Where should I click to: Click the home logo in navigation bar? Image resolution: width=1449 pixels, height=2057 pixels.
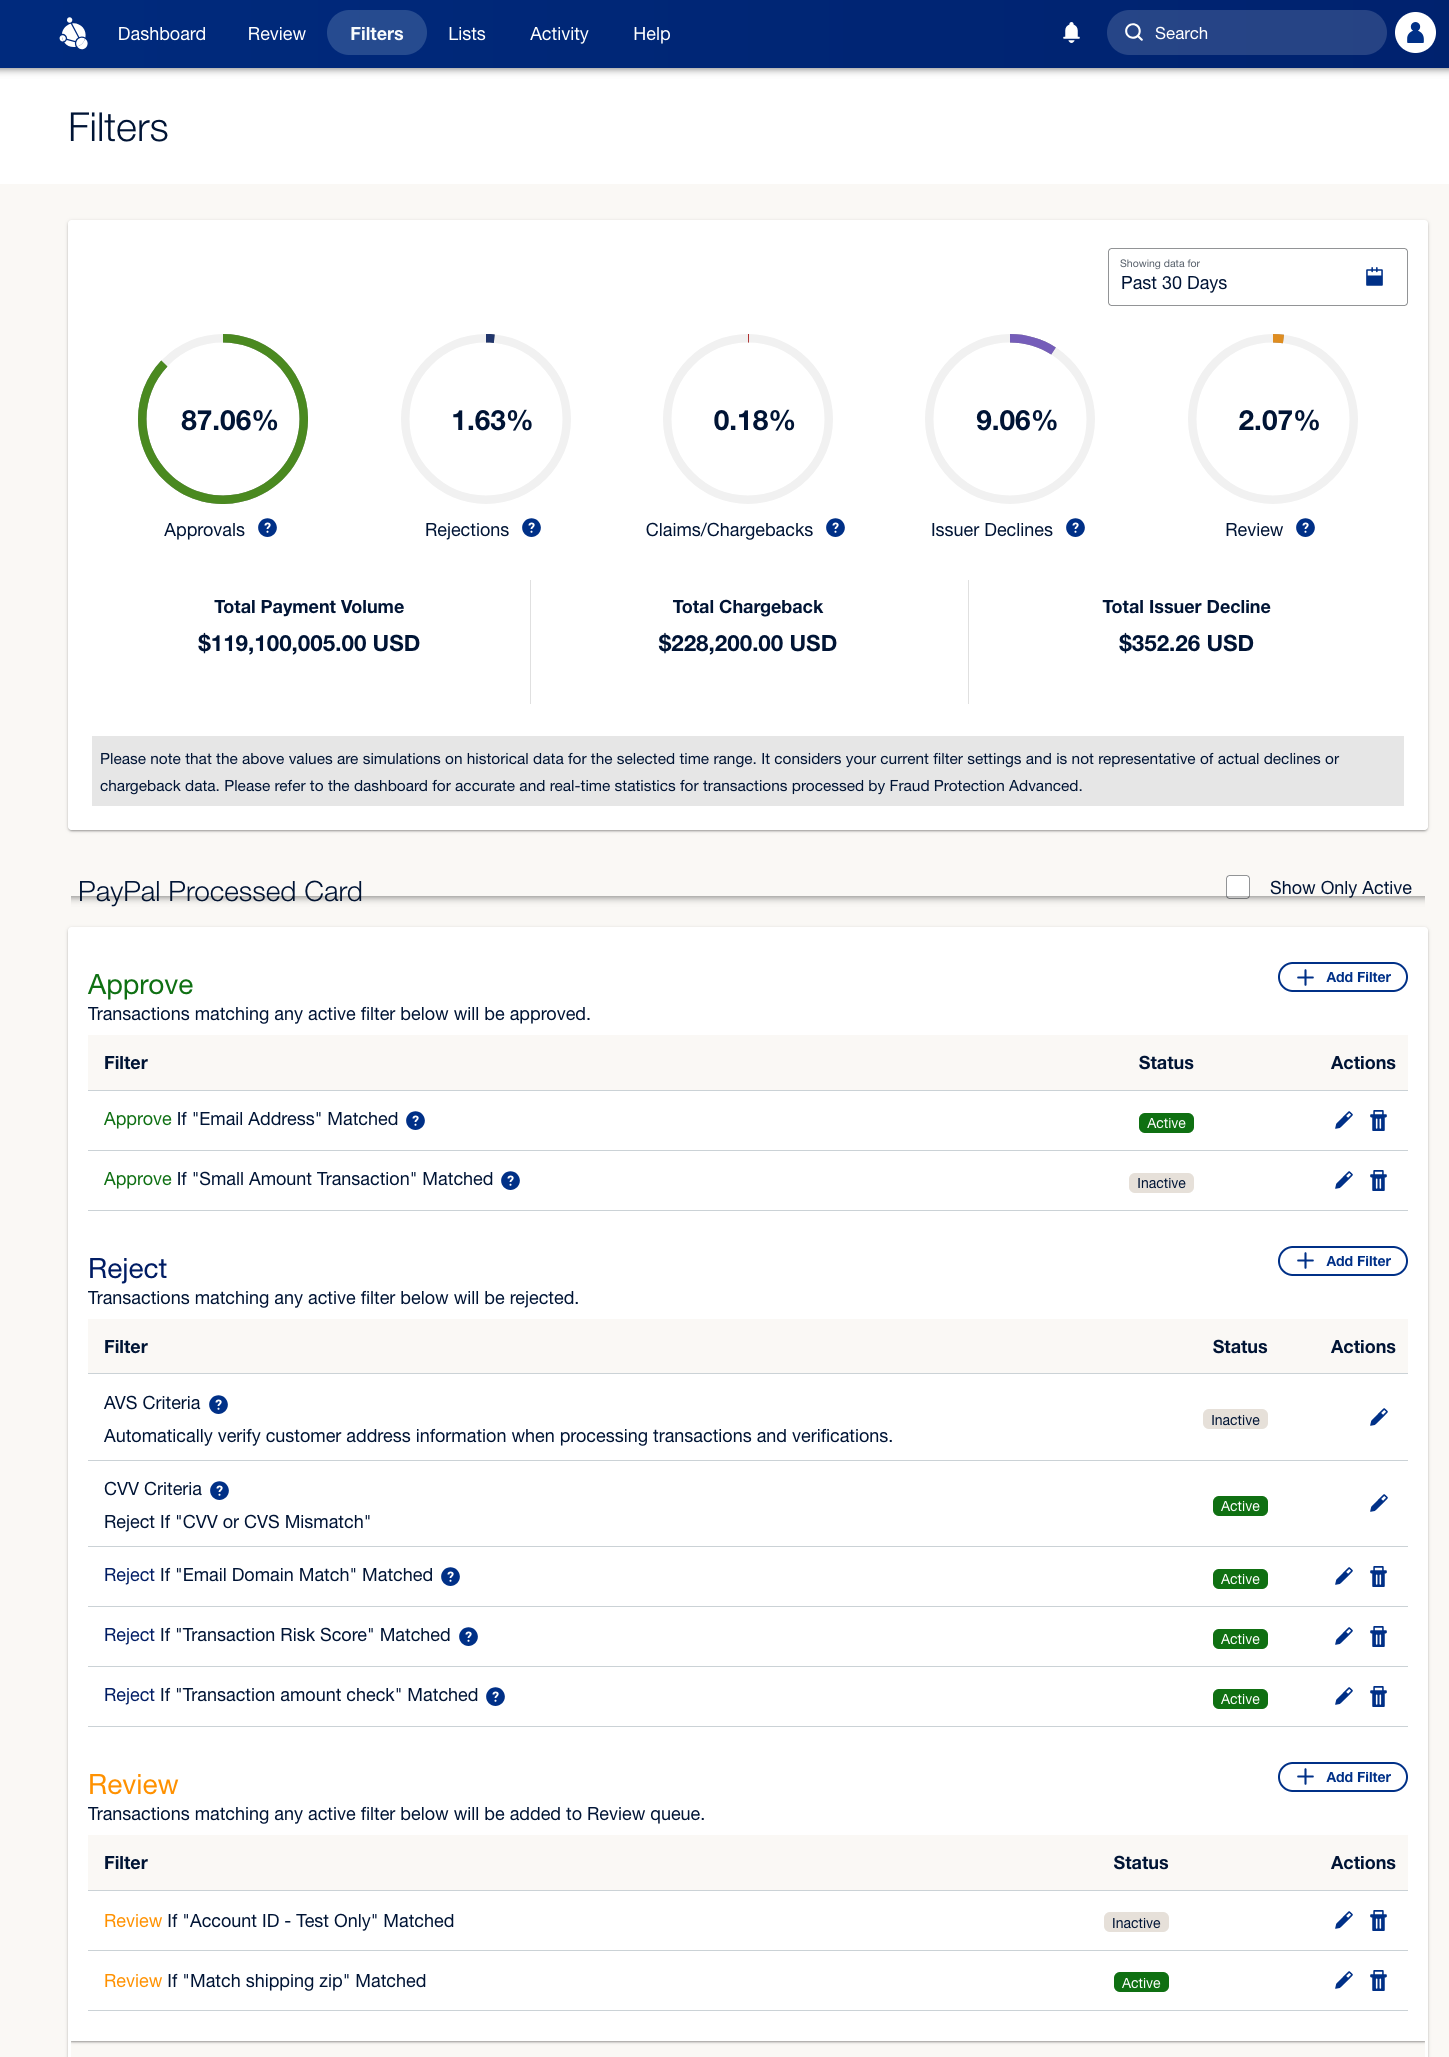pyautogui.click(x=74, y=33)
